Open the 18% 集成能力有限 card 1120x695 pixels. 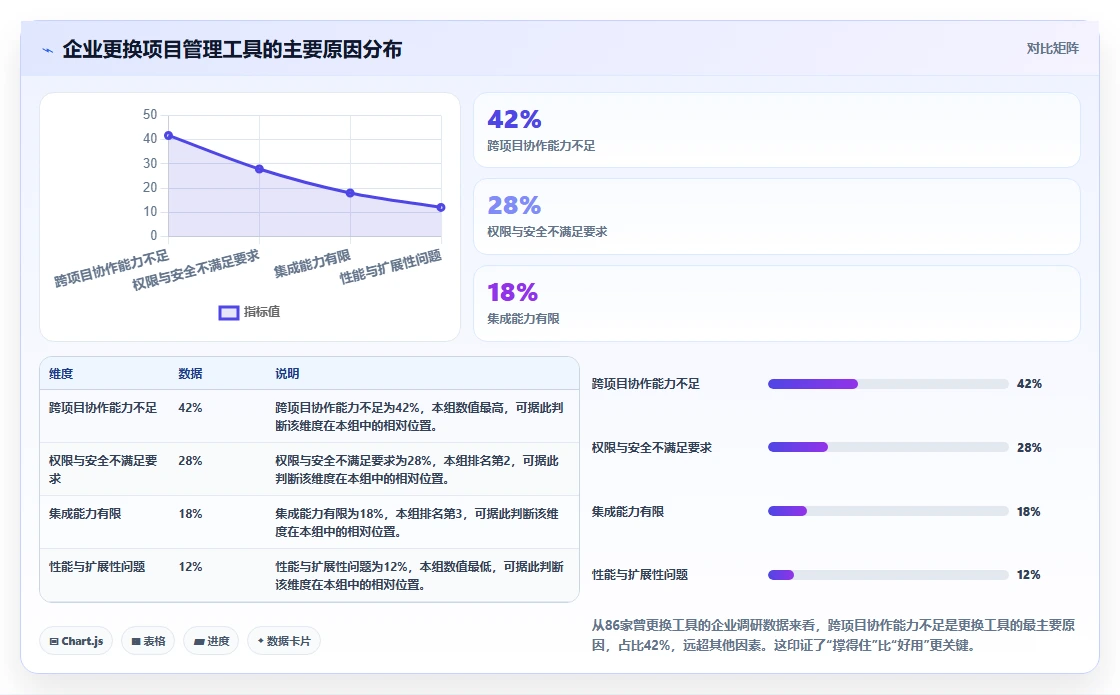click(x=776, y=304)
